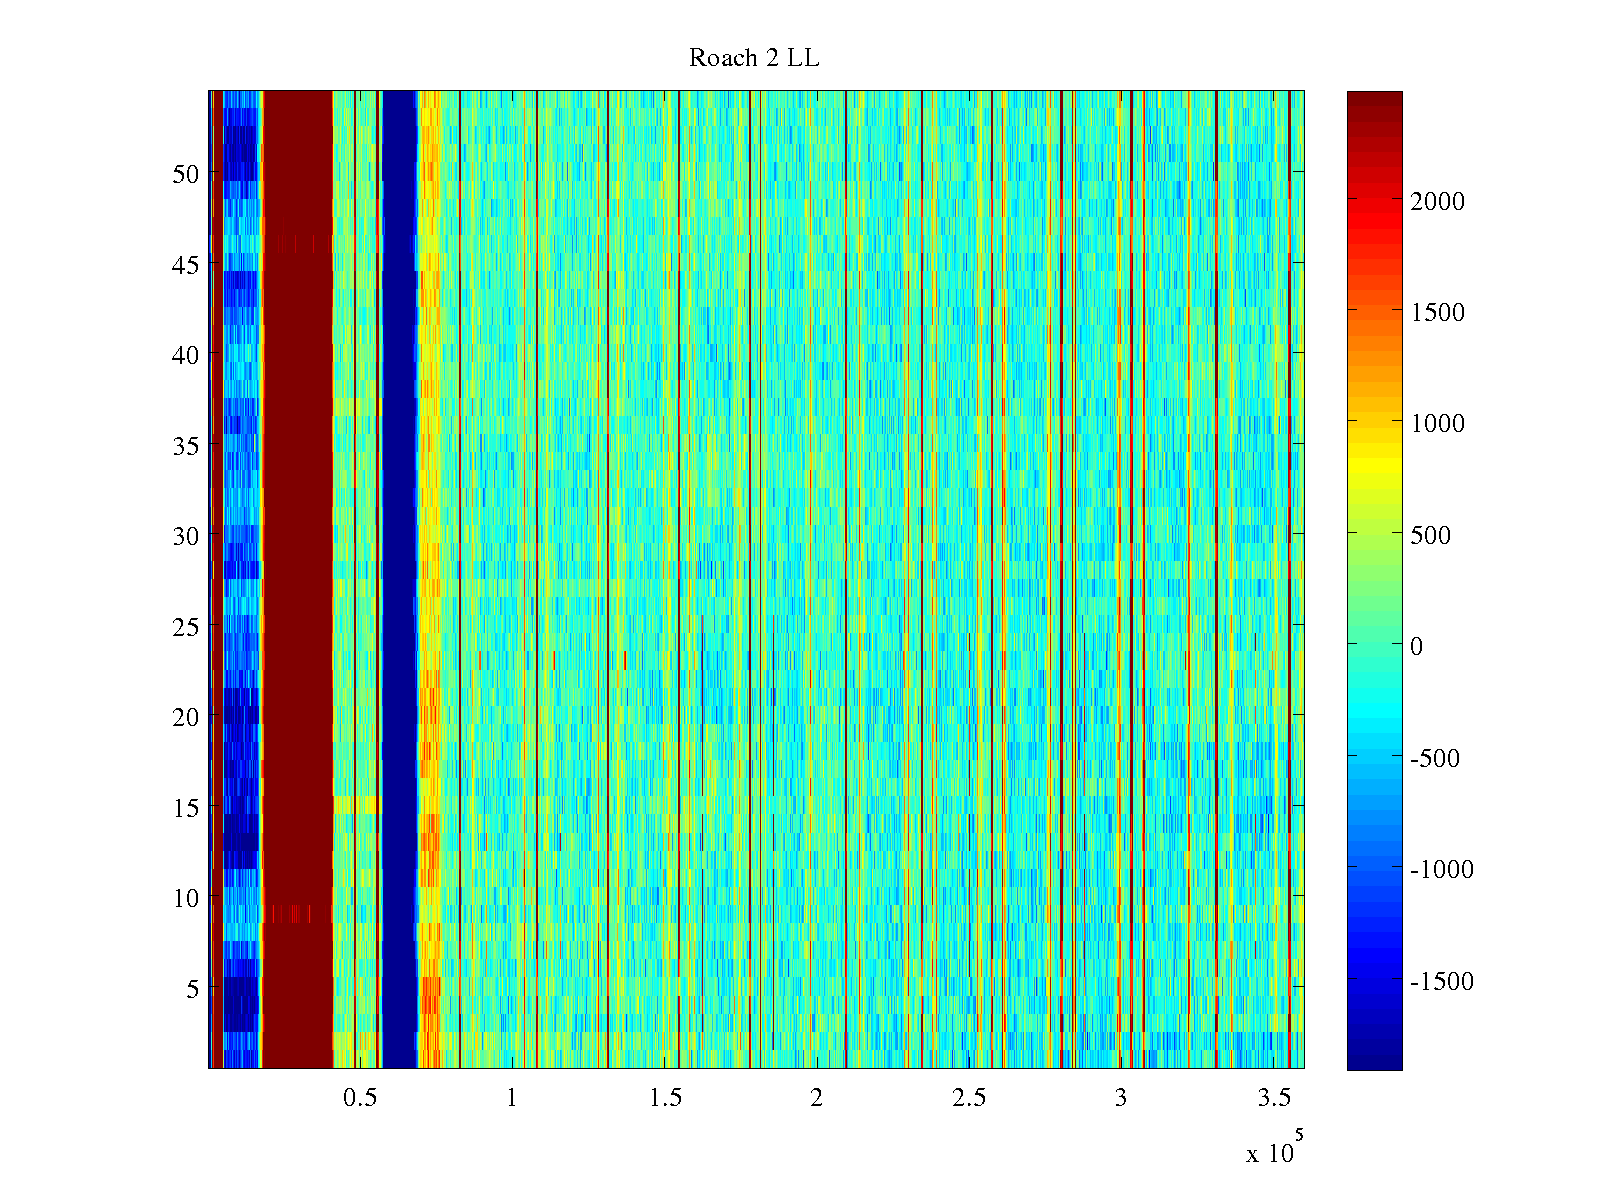The image size is (1600, 1200).
Task: Click colorbar label 2000
Action: [1438, 201]
